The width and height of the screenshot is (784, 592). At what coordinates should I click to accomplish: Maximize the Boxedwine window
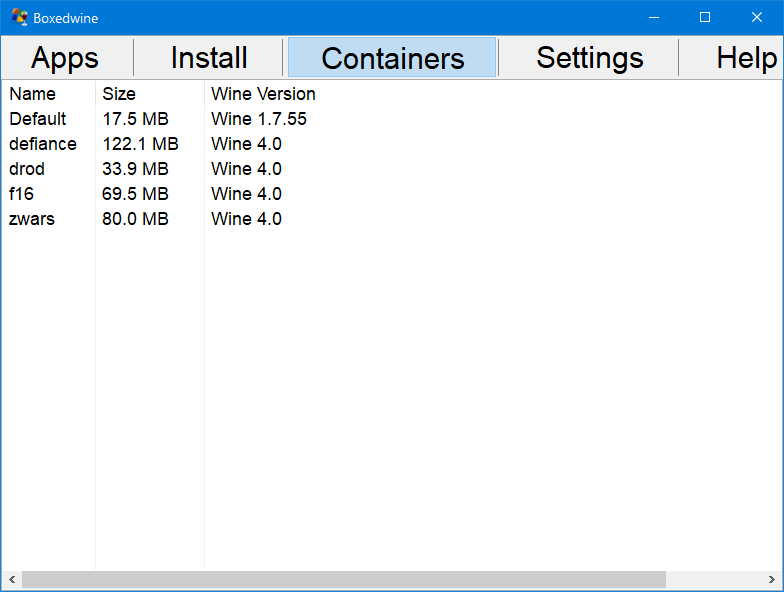coord(705,17)
